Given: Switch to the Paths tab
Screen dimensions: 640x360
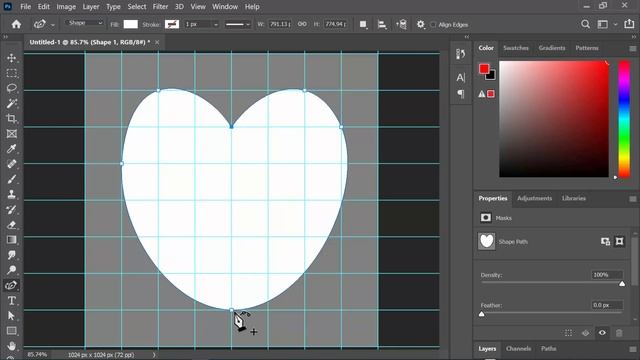Looking at the screenshot, I should tap(549, 349).
